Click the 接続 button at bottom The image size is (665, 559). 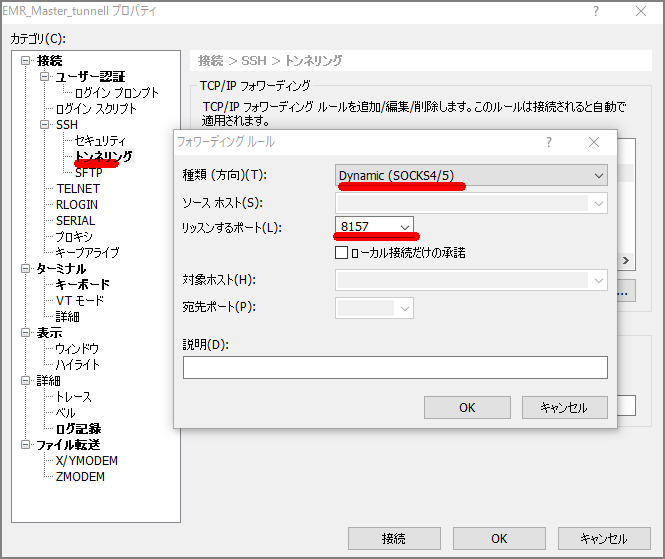pos(394,538)
